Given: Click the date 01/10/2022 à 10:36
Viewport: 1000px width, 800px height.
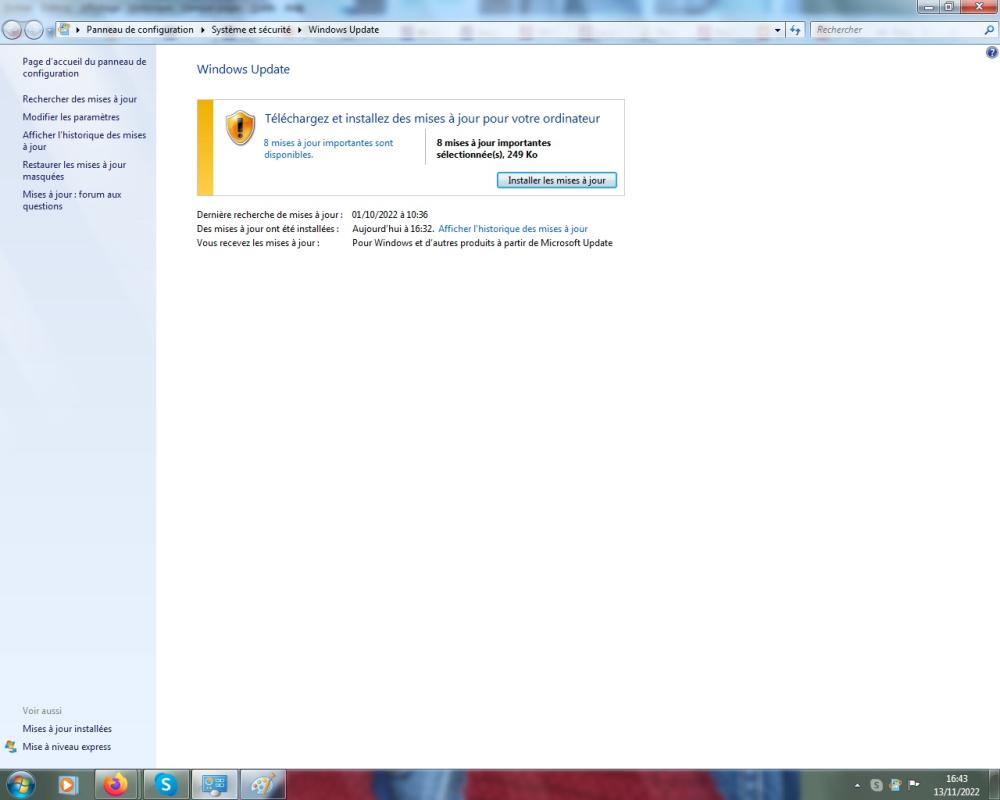Looking at the screenshot, I should click(390, 214).
